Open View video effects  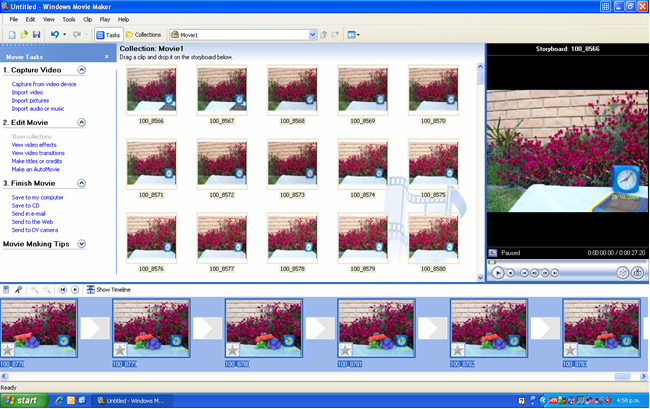click(34, 145)
